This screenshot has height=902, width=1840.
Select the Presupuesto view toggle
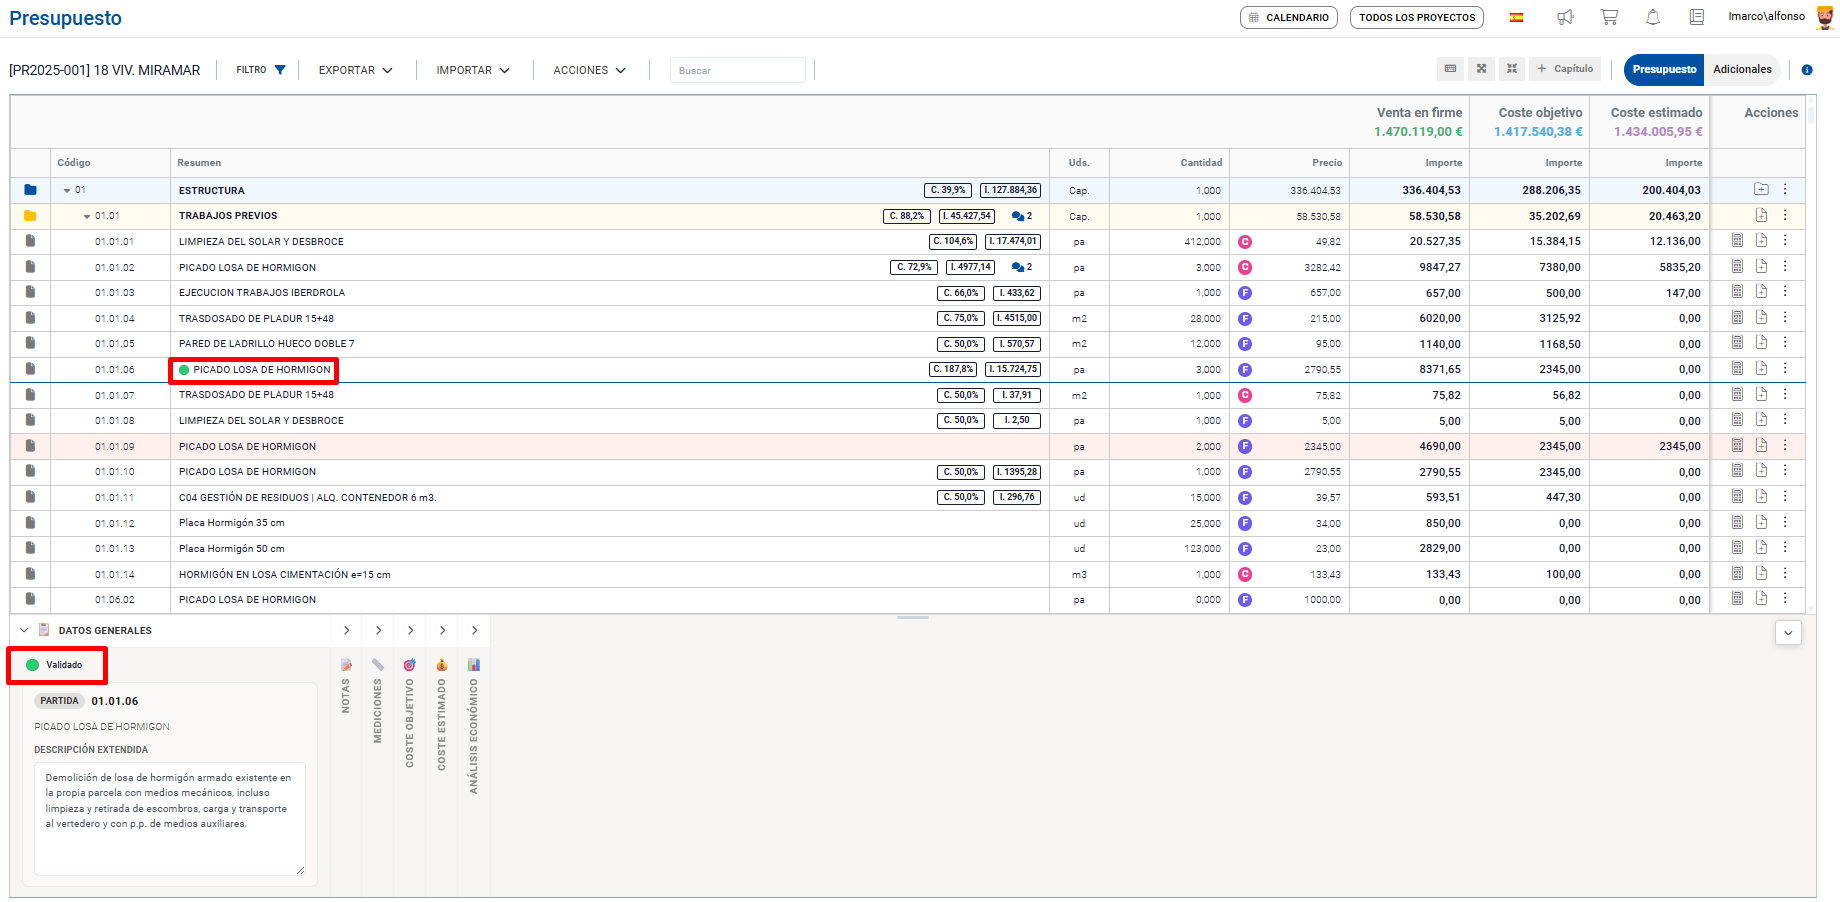pos(1664,69)
